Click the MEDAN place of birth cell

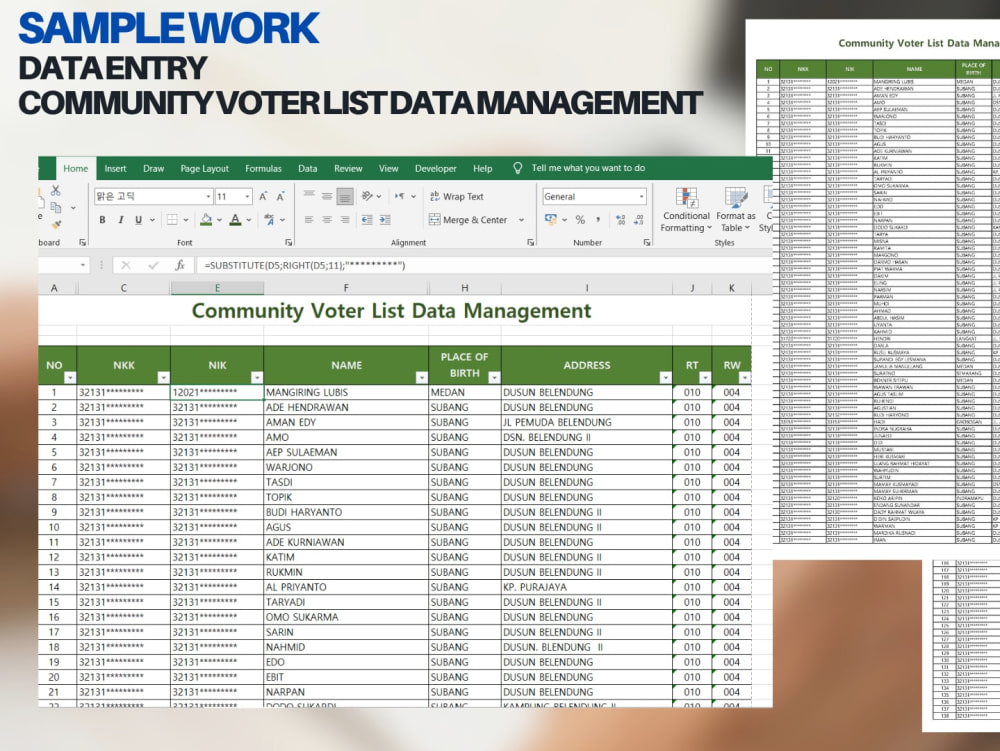pyautogui.click(x=465, y=392)
